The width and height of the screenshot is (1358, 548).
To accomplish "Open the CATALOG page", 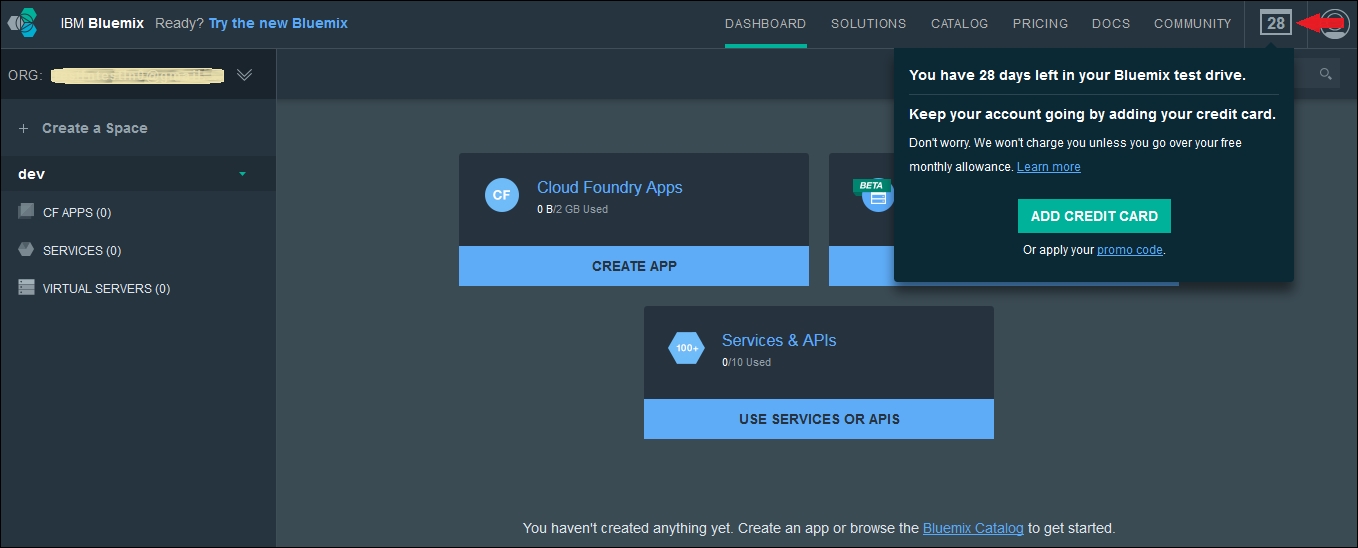I will [x=959, y=23].
